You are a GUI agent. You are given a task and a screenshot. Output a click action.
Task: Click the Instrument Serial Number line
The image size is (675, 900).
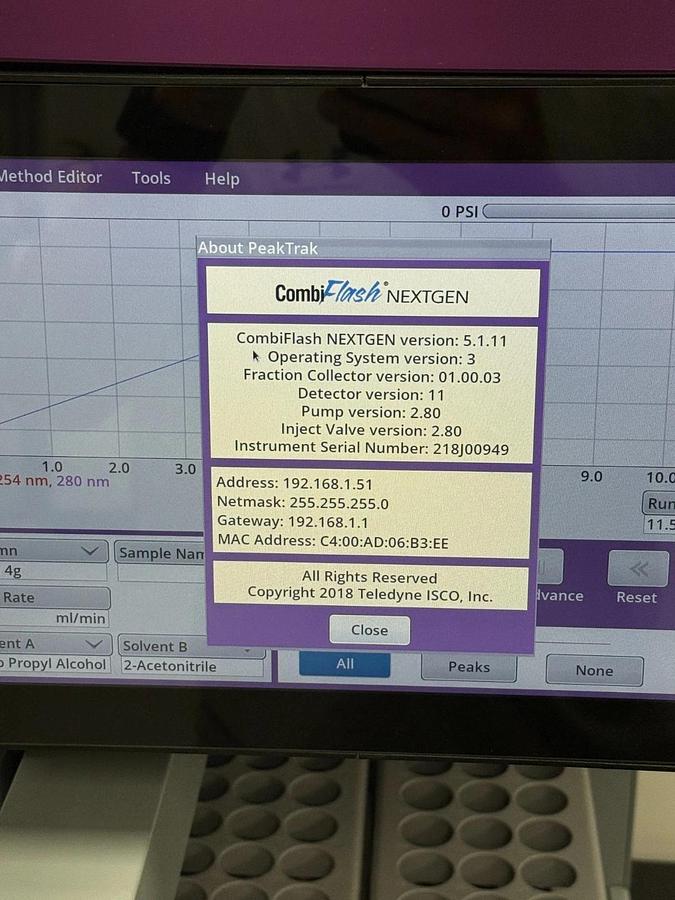[x=371, y=448]
